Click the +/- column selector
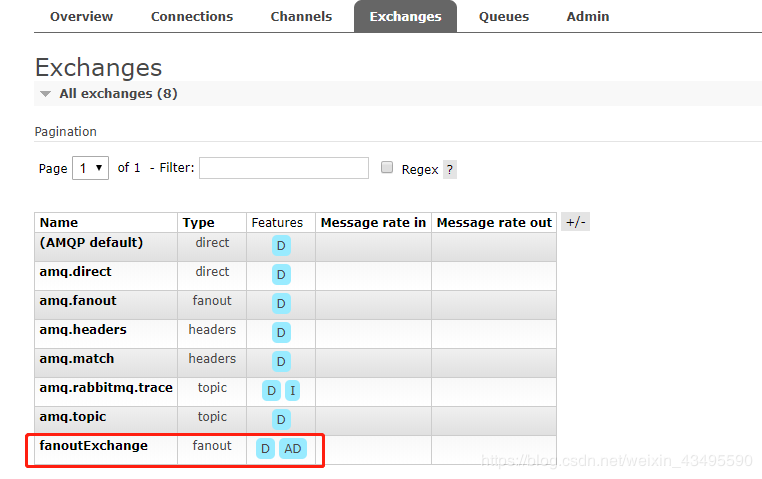 pyautogui.click(x=575, y=222)
